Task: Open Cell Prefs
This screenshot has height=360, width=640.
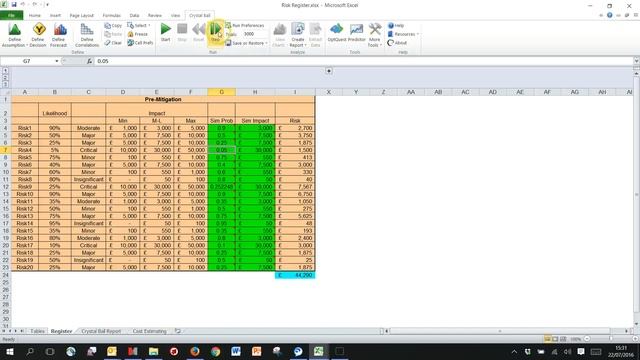Action: click(140, 42)
